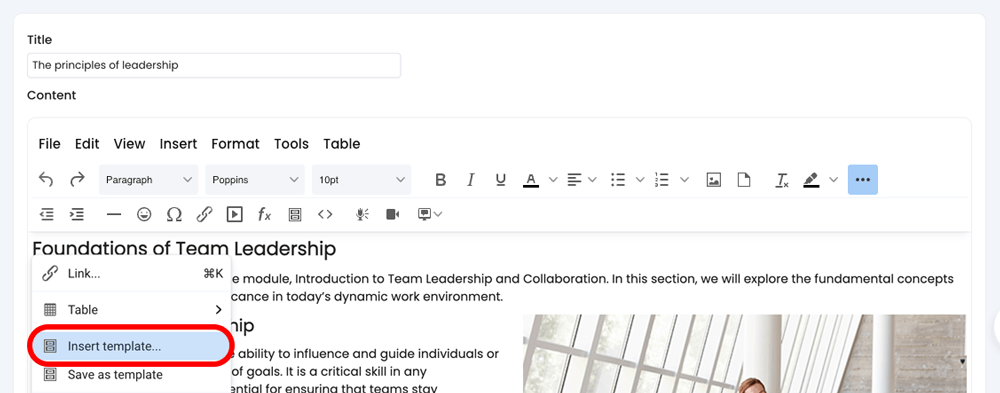Redo the last edit
The image size is (1000, 393).
click(x=77, y=180)
